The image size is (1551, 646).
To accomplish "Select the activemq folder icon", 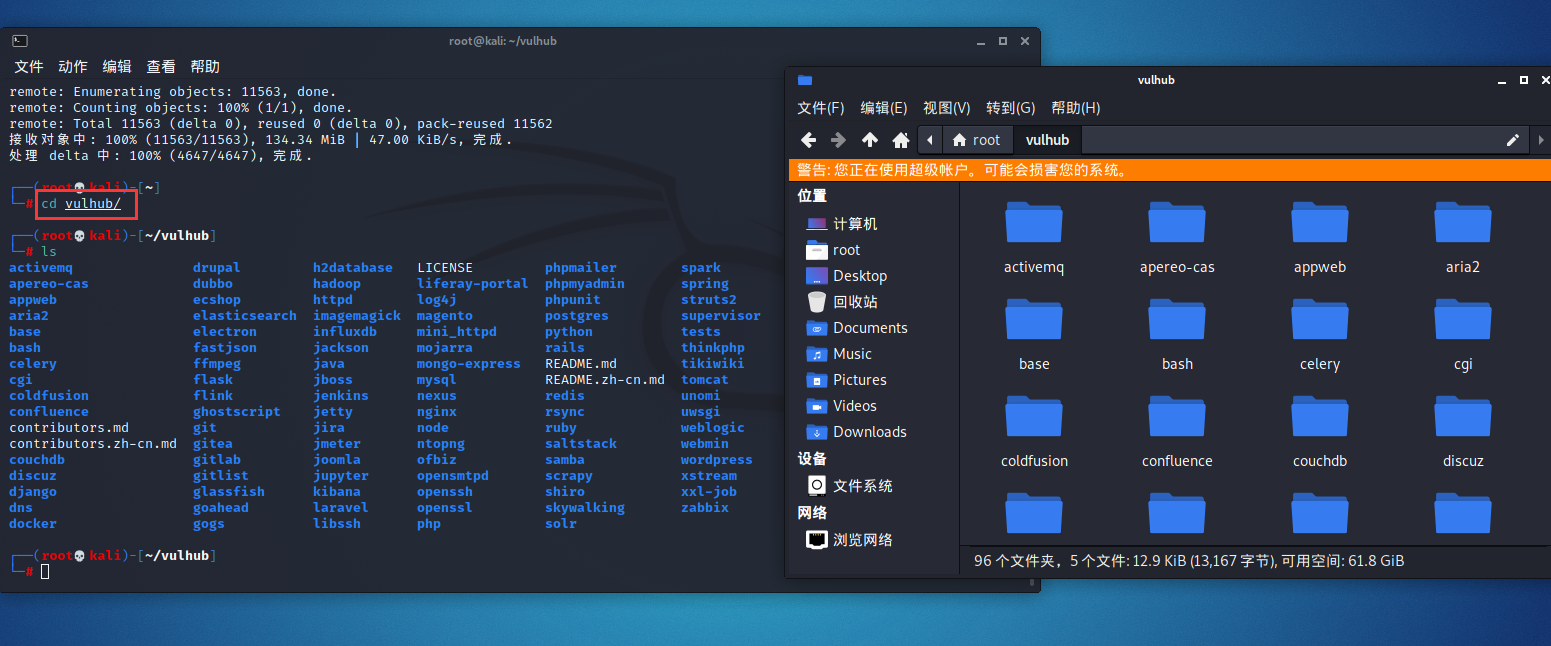I will tap(1034, 223).
